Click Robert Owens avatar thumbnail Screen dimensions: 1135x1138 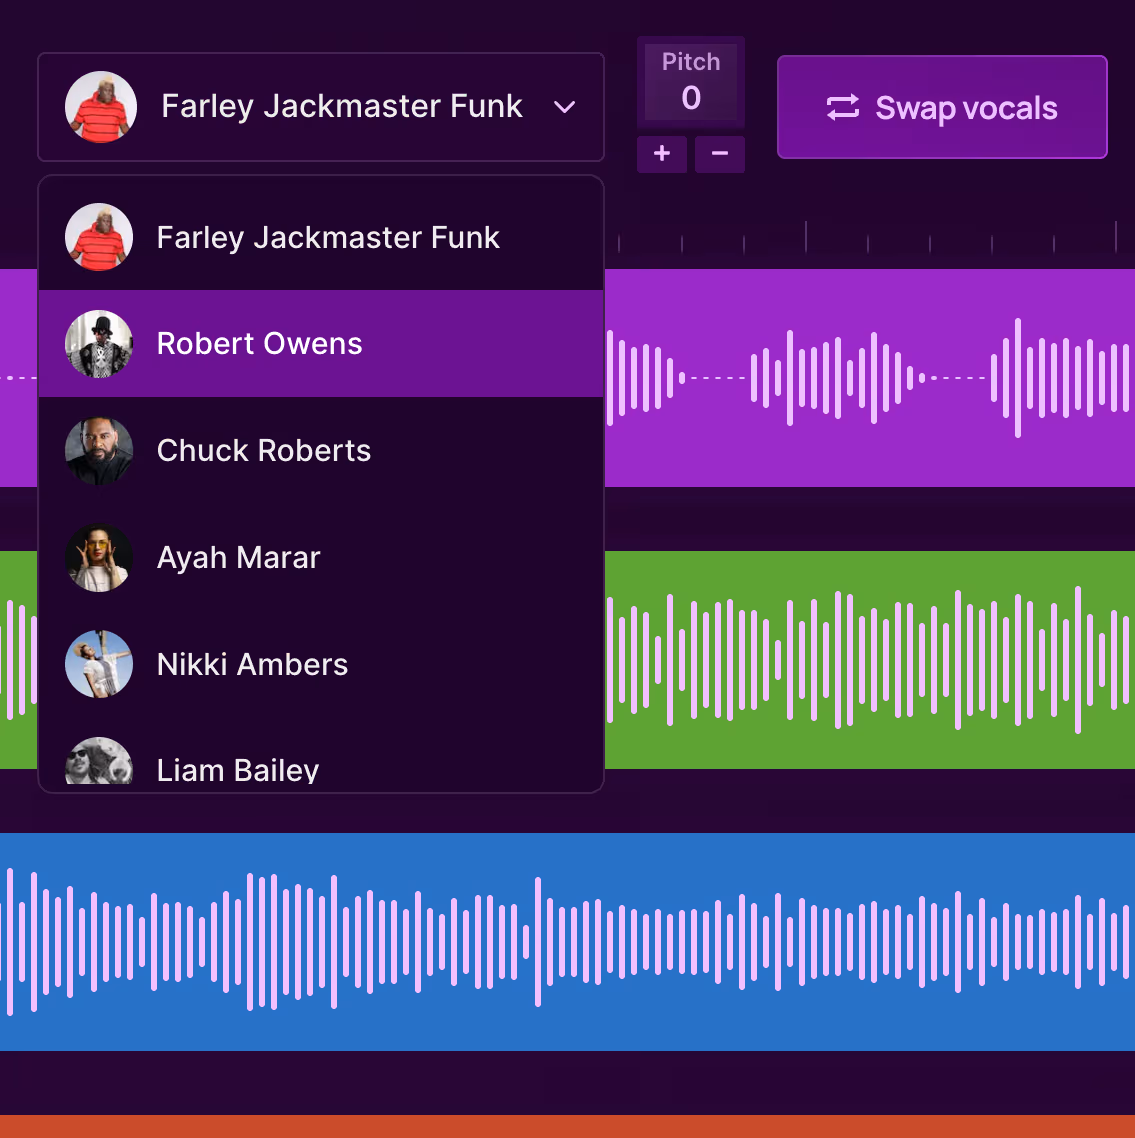tap(99, 344)
